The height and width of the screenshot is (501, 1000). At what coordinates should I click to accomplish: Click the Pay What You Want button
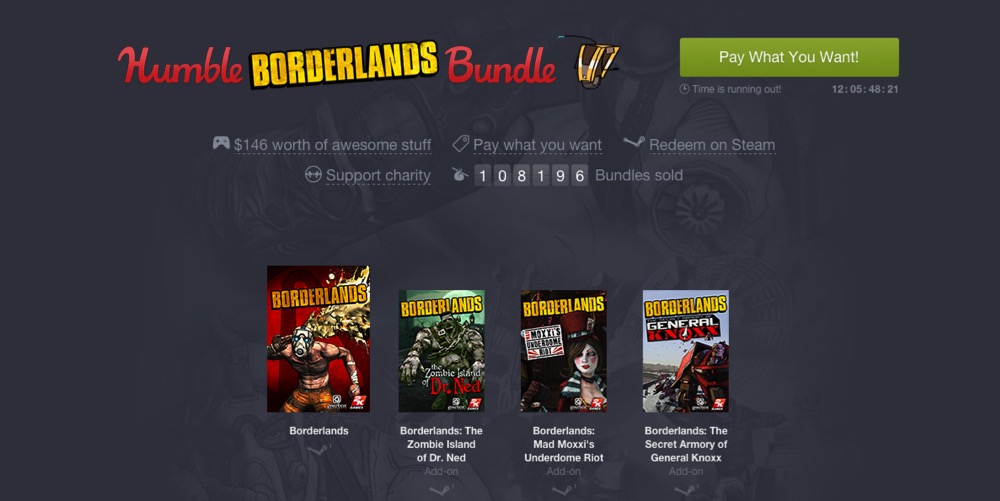tap(789, 57)
